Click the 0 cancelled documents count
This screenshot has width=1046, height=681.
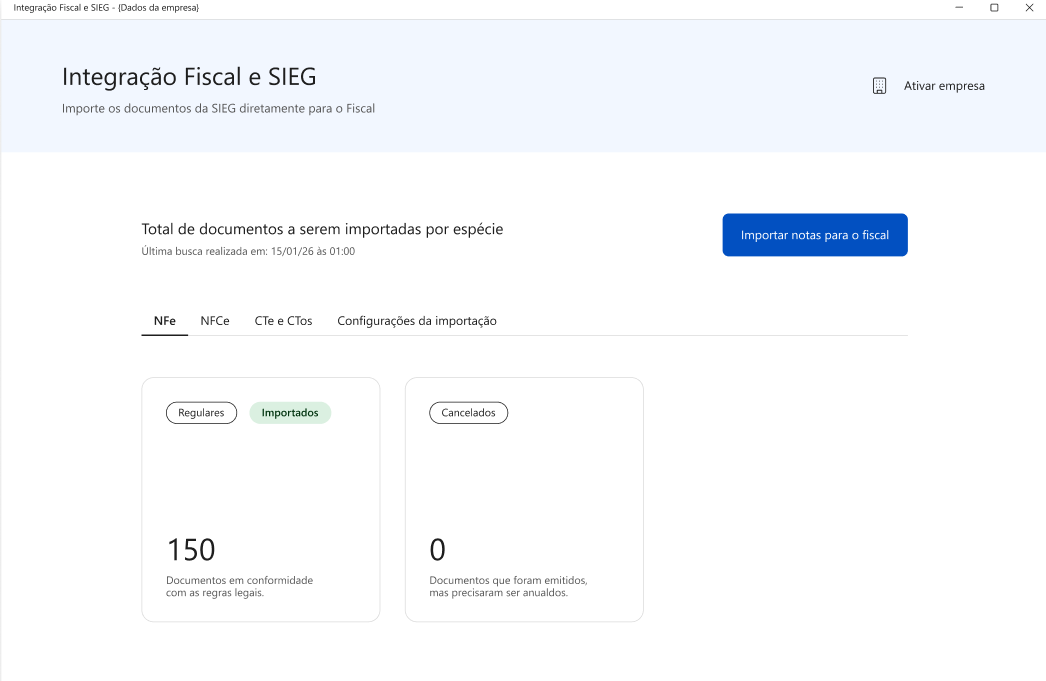[x=438, y=550]
